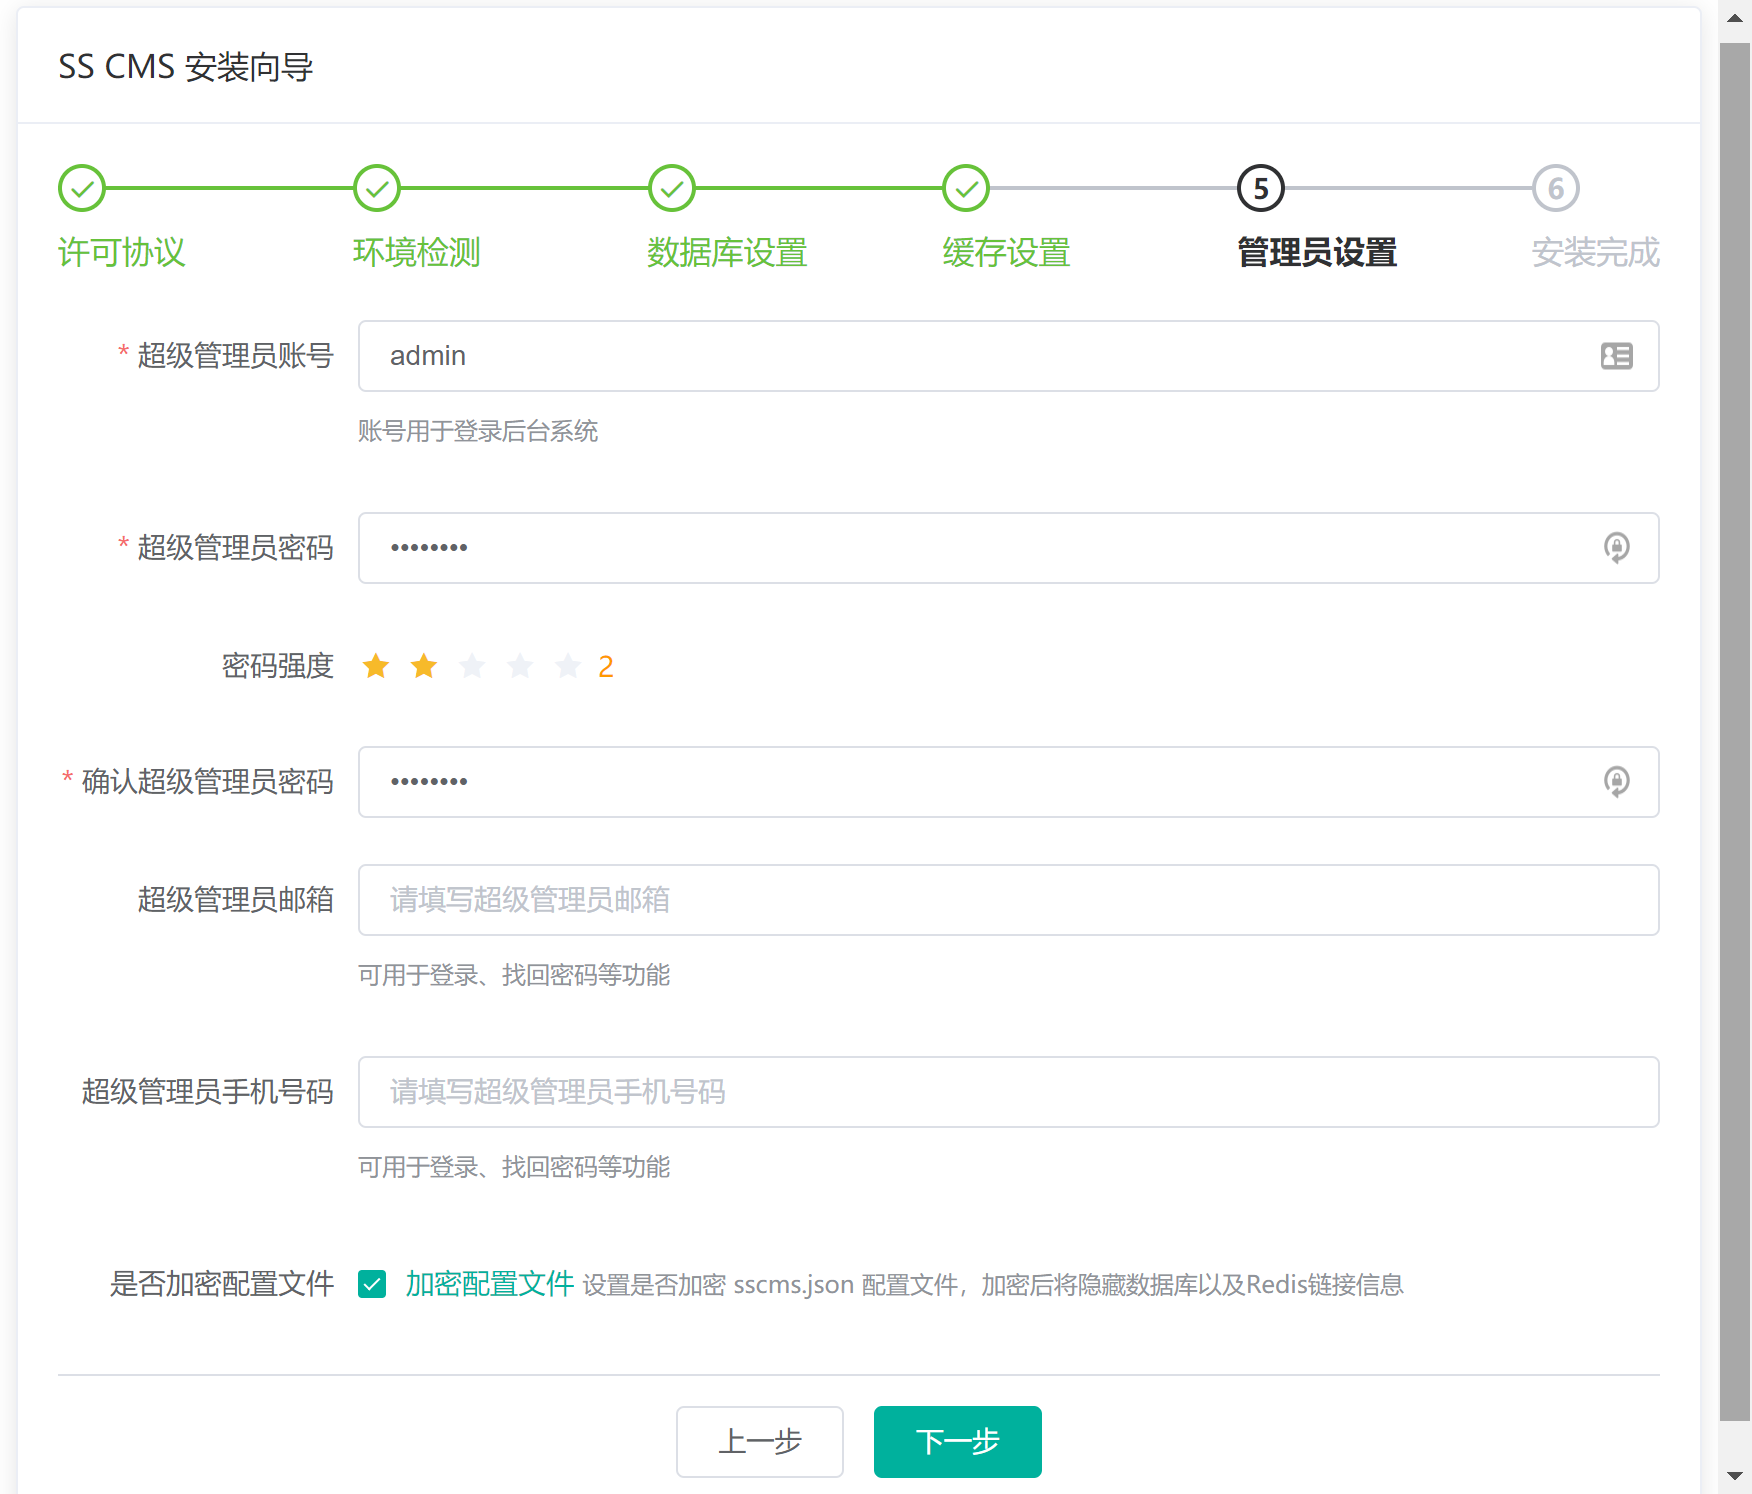Viewport: 1752px width, 1494px height.
Task: Click the contact card icon in the admin account field
Action: pyautogui.click(x=1619, y=356)
